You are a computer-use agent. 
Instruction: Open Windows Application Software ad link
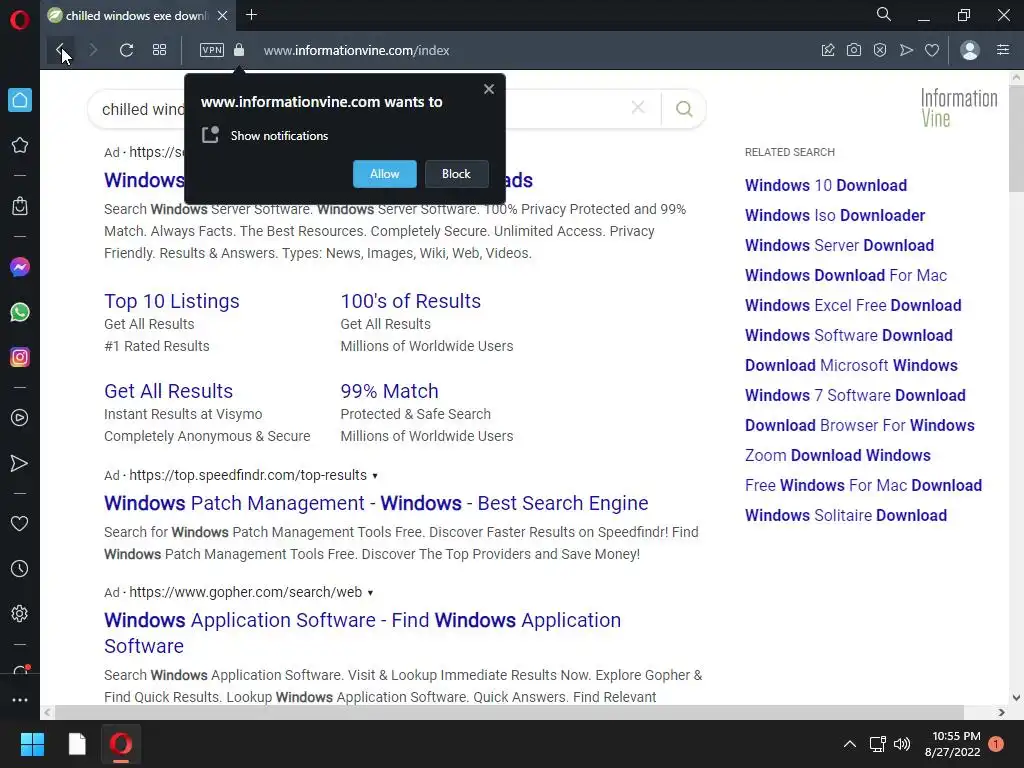coord(362,633)
